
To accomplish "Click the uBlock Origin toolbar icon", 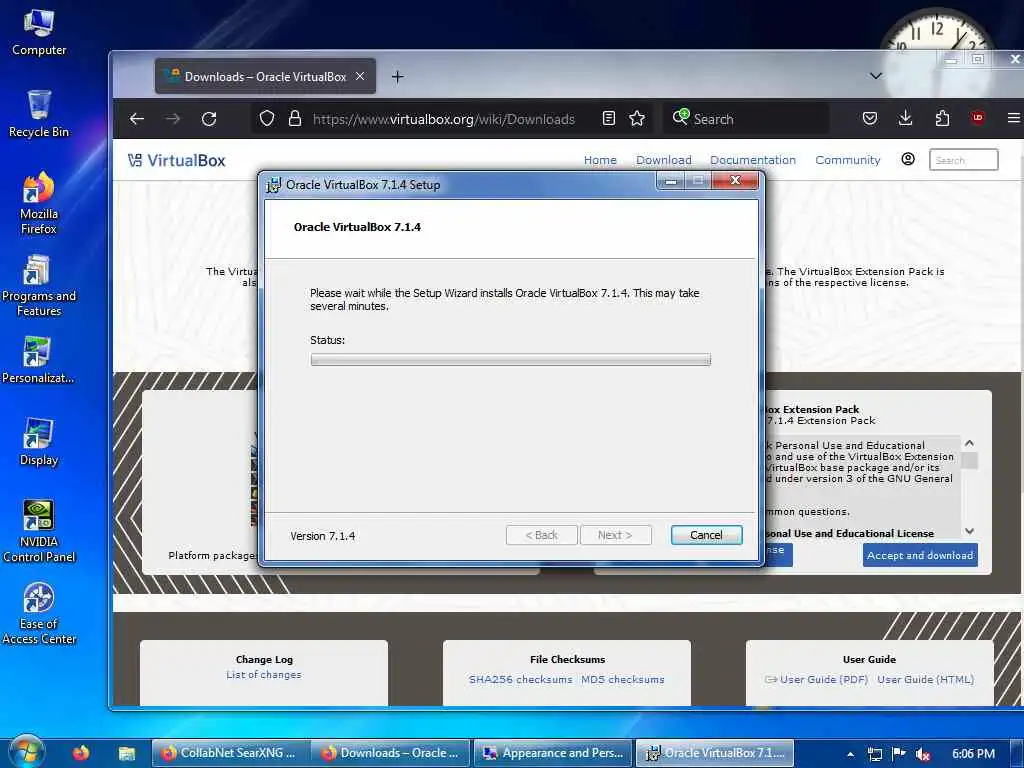I will (978, 118).
